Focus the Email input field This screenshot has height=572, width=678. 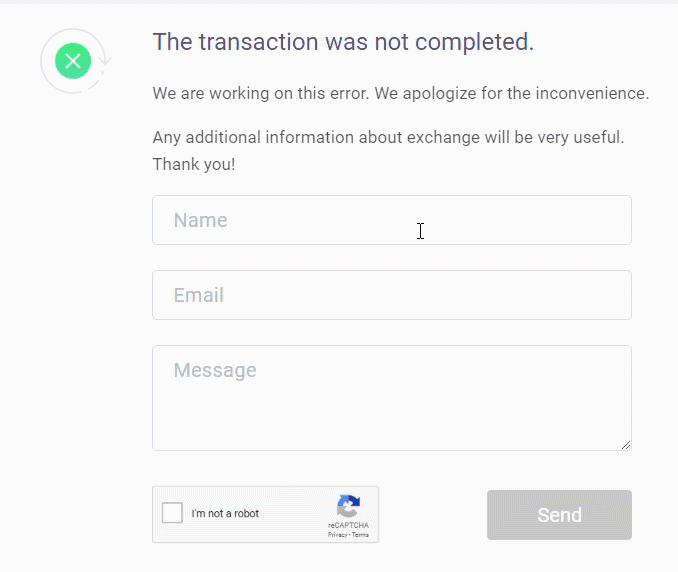point(392,295)
